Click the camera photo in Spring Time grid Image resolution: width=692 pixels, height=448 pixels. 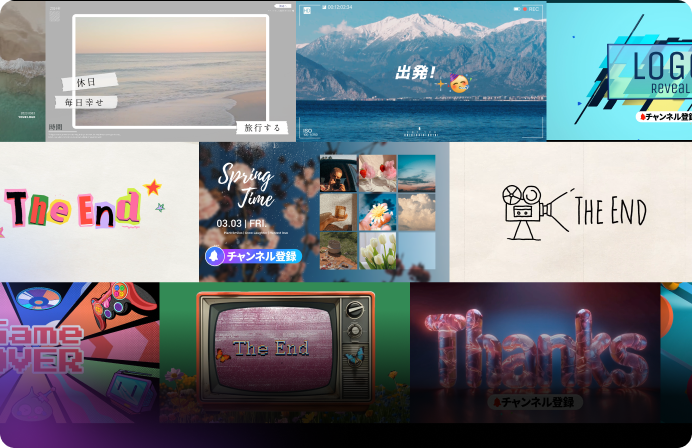pos(338,174)
